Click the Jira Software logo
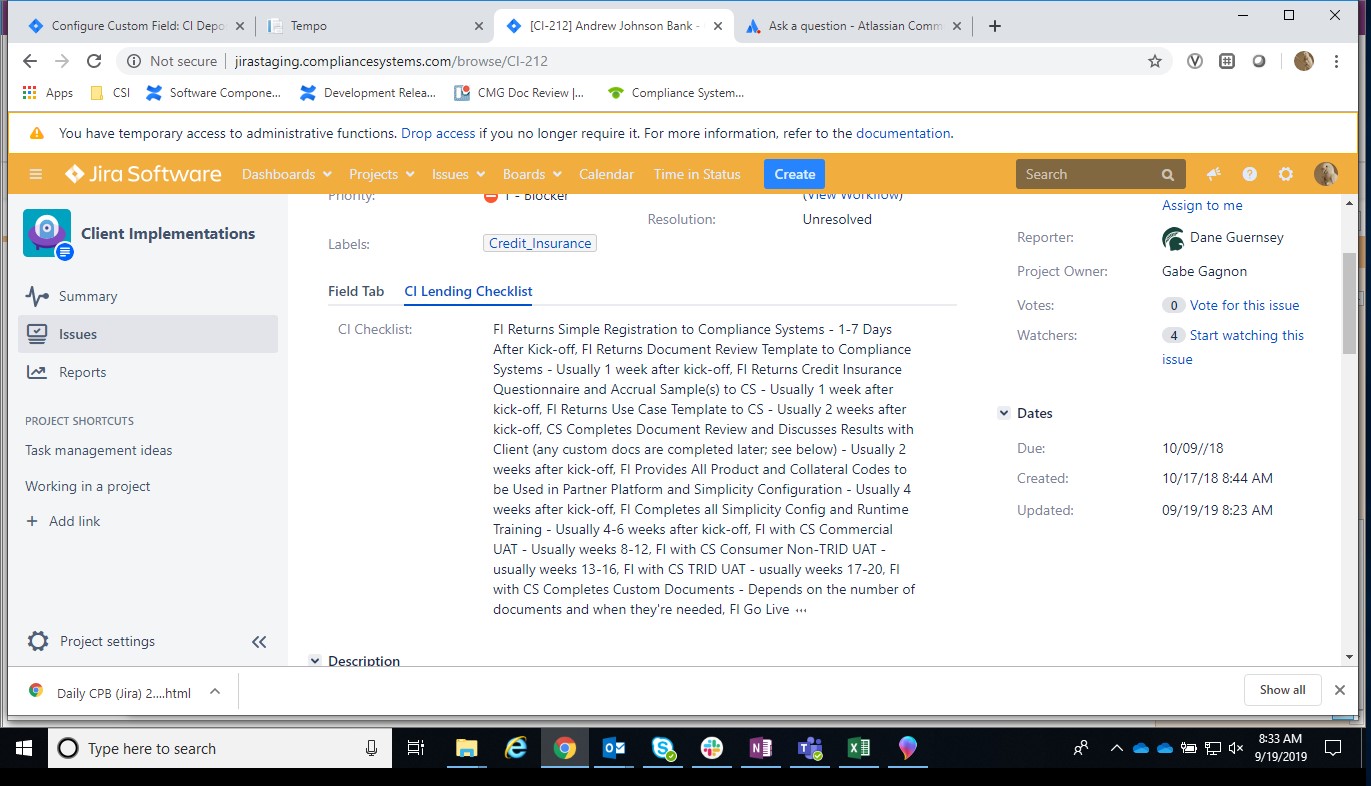The width and height of the screenshot is (1371, 786). (x=143, y=174)
